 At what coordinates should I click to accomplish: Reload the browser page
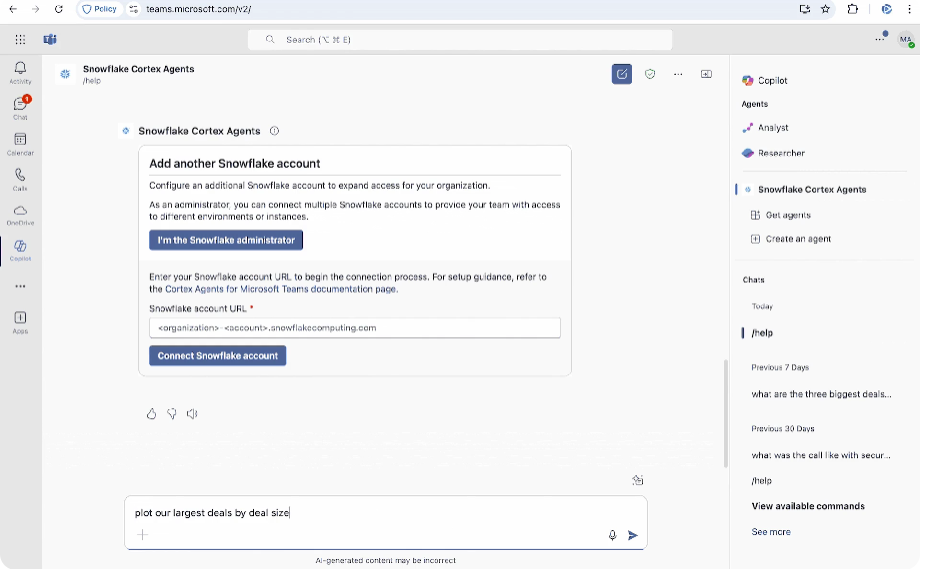point(58,9)
